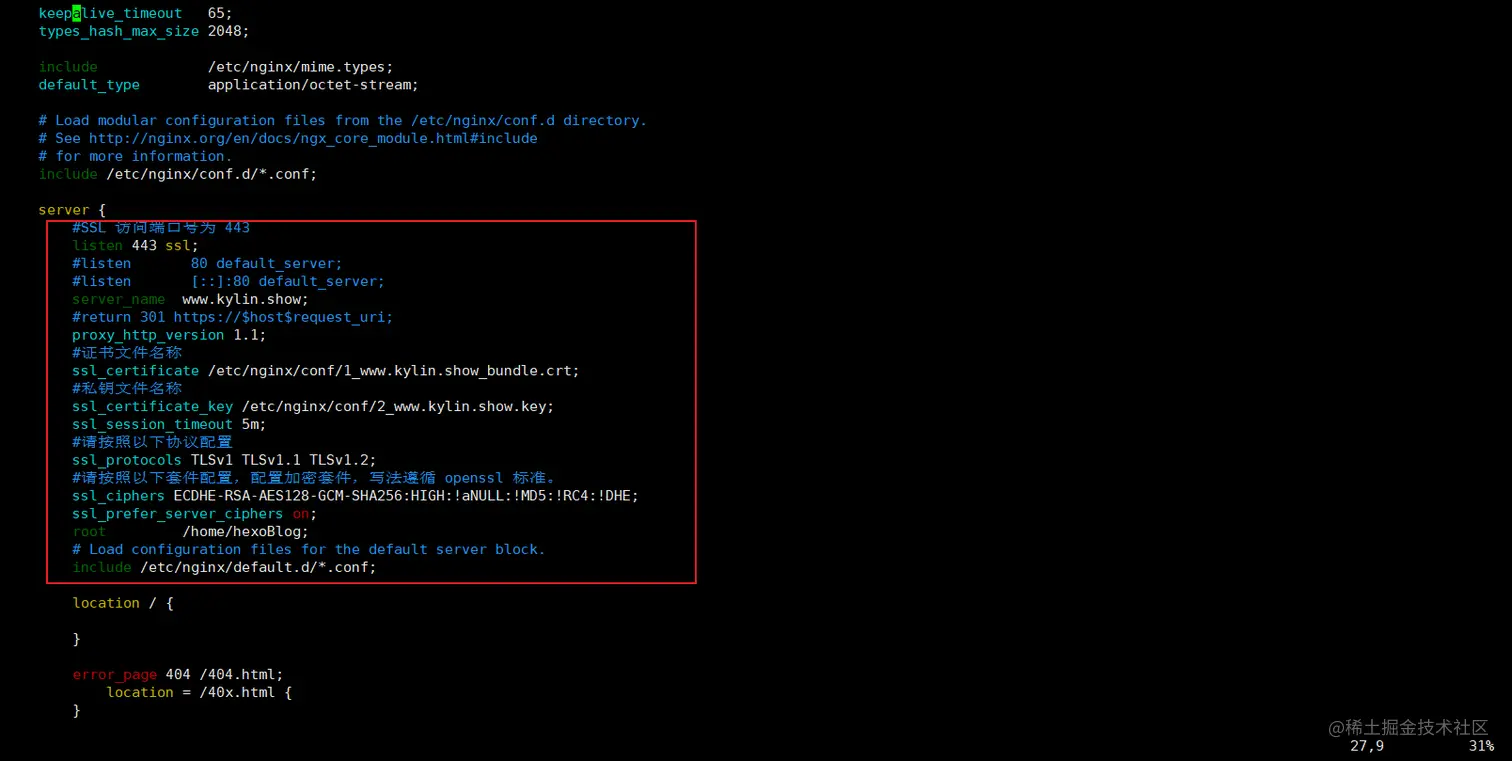Select the value '2048;' in the config
This screenshot has width=1512, height=761.
point(229,32)
